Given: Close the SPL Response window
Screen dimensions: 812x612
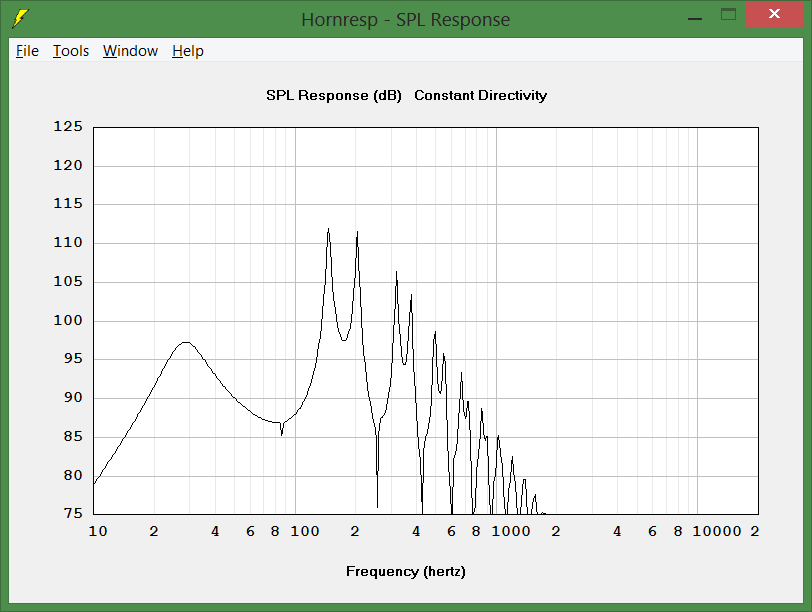Looking at the screenshot, I should click(x=774, y=14).
